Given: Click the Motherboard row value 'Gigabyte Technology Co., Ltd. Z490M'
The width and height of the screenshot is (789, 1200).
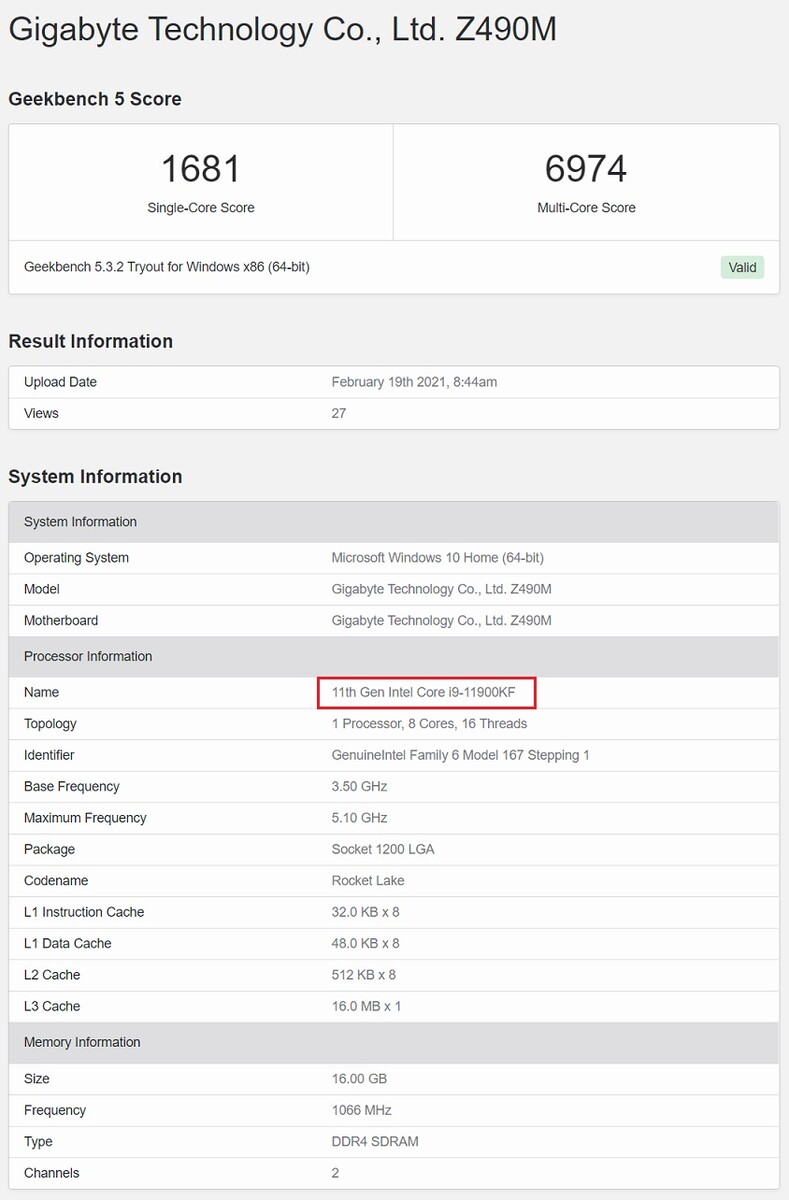Looking at the screenshot, I should click(x=442, y=620).
